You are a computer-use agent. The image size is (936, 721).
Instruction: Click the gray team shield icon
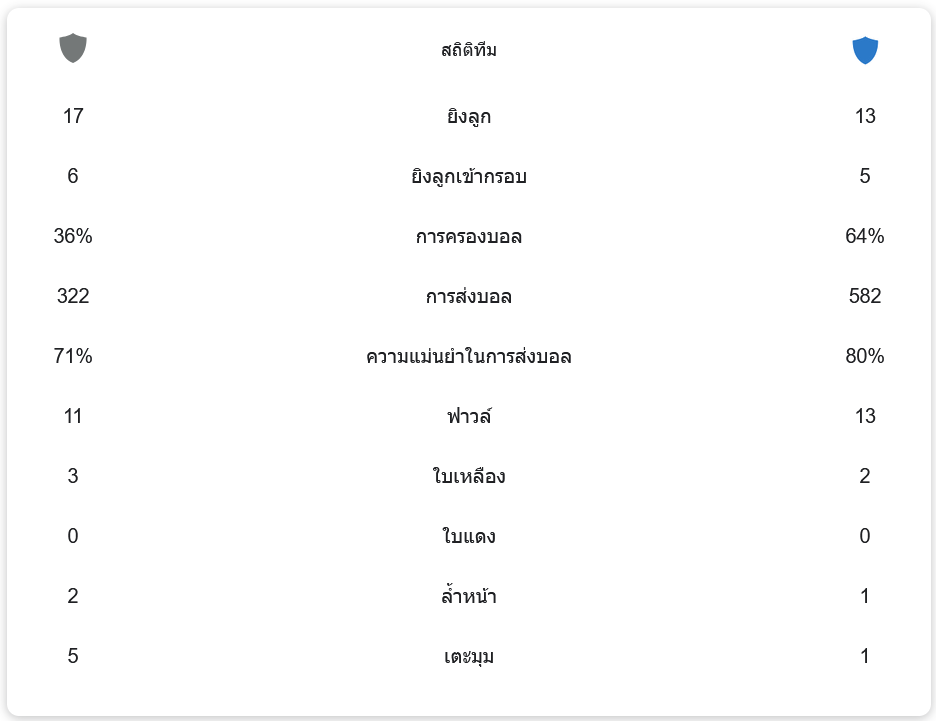73,48
